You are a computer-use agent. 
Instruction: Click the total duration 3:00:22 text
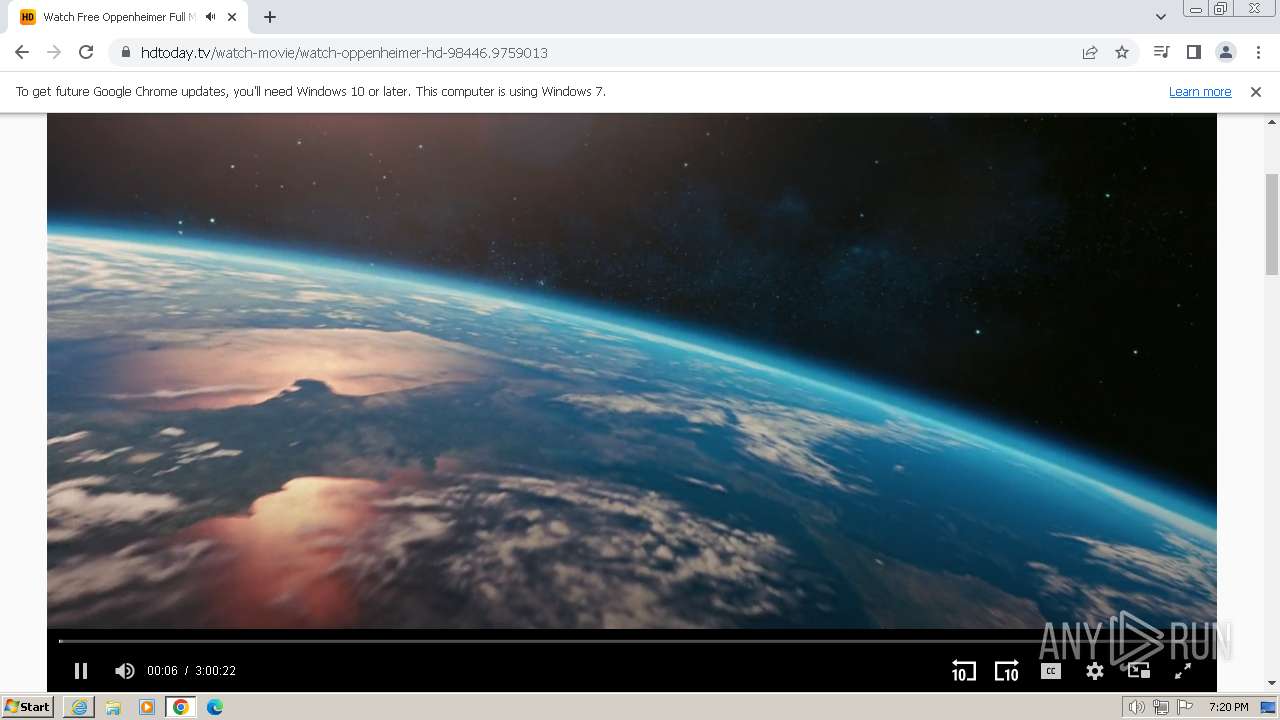click(x=215, y=671)
